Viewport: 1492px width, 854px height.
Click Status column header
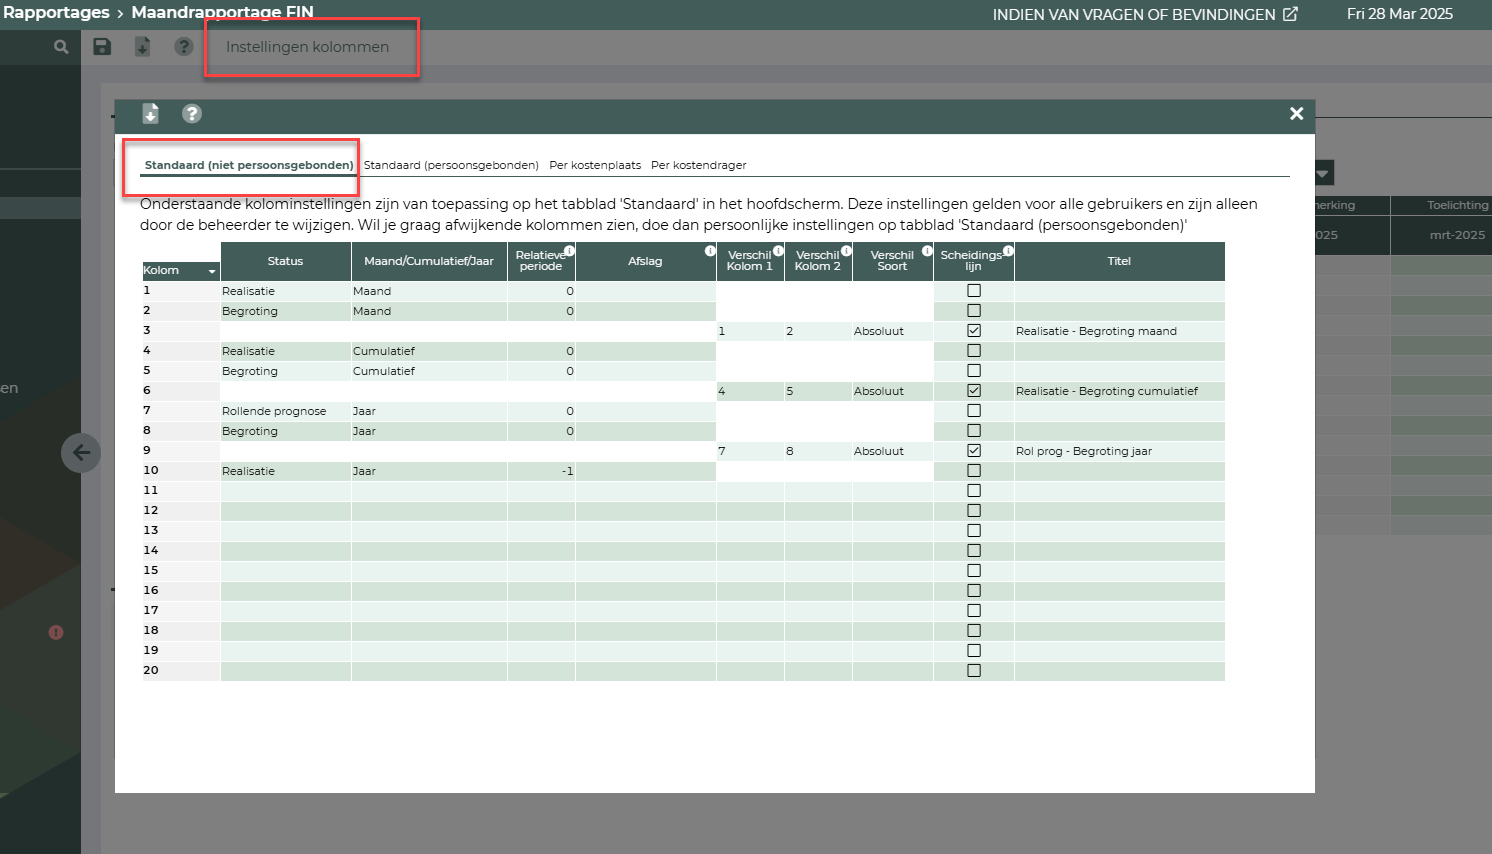point(285,261)
